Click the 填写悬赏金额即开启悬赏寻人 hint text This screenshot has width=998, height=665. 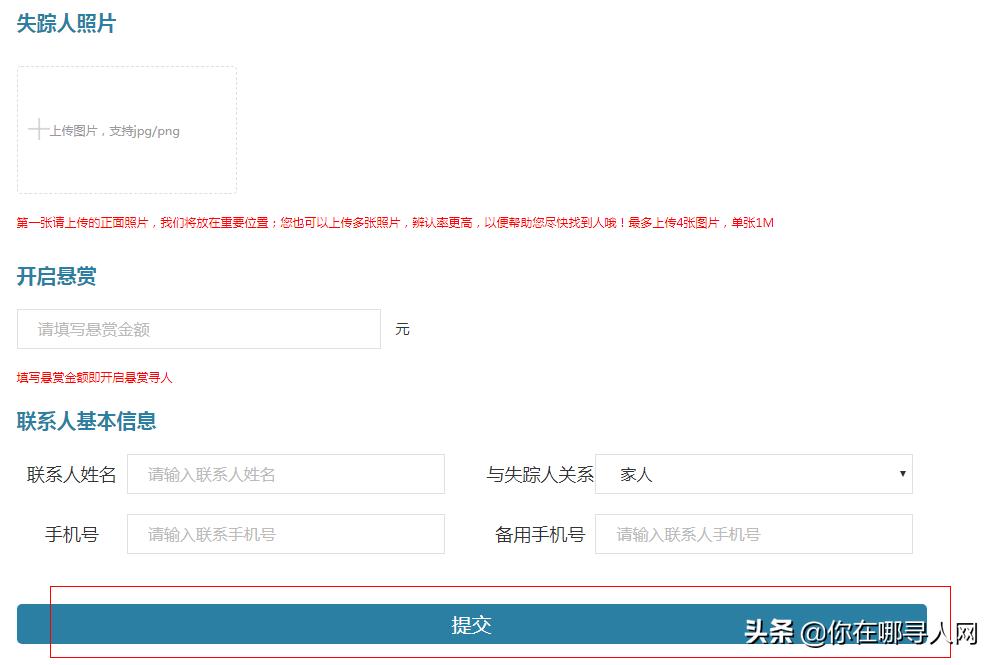tap(95, 377)
